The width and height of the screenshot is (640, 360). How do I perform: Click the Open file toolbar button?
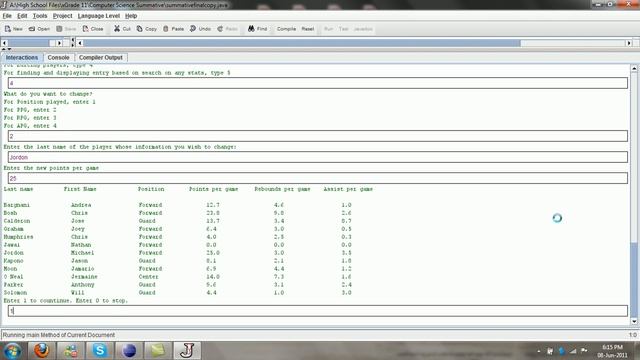(x=39, y=29)
